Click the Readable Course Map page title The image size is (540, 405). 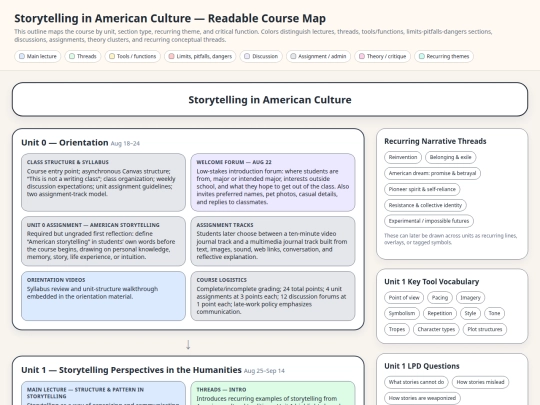[170, 18]
